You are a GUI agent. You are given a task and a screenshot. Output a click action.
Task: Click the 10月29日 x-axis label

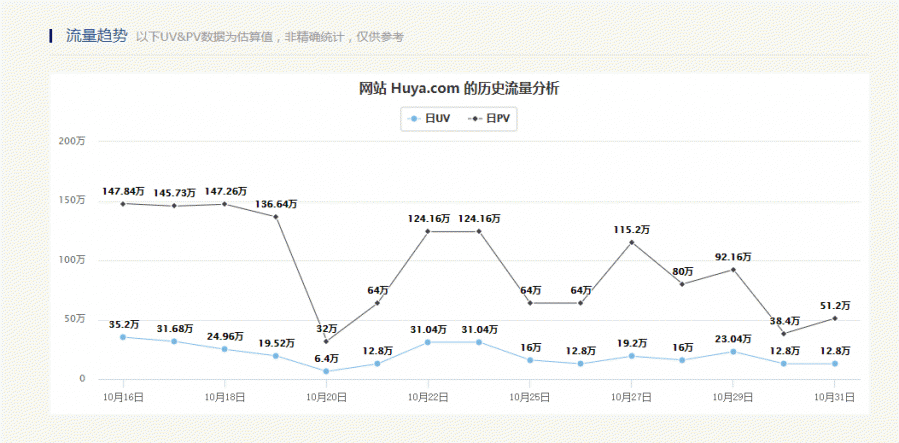click(x=733, y=397)
